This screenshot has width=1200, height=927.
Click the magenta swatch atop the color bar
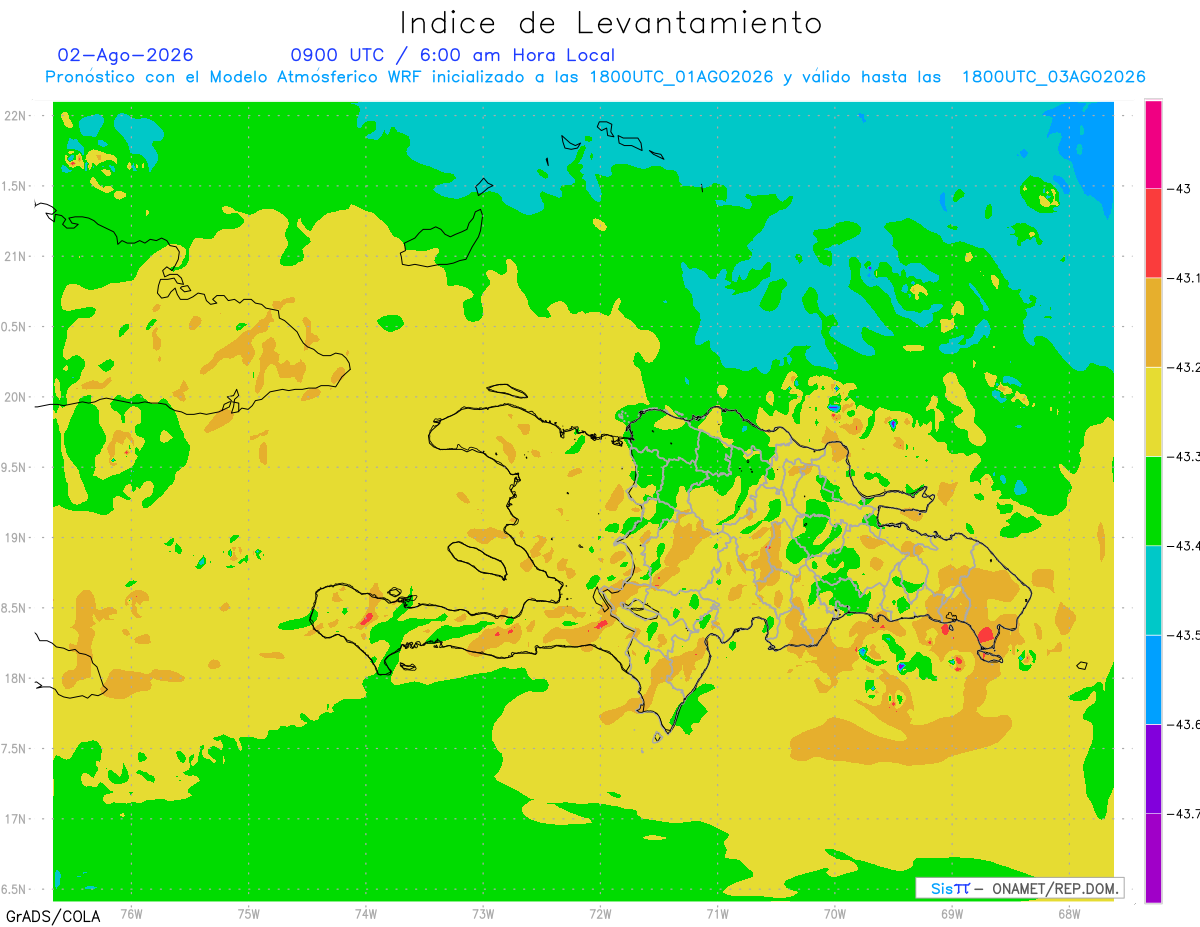pyautogui.click(x=1153, y=144)
